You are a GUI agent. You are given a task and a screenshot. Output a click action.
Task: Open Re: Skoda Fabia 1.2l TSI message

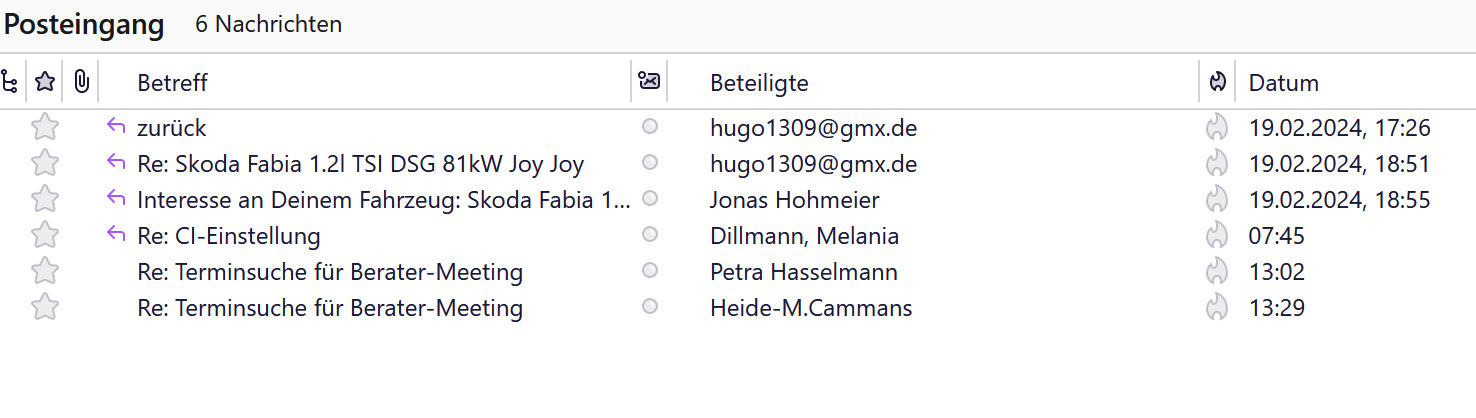[360, 164]
